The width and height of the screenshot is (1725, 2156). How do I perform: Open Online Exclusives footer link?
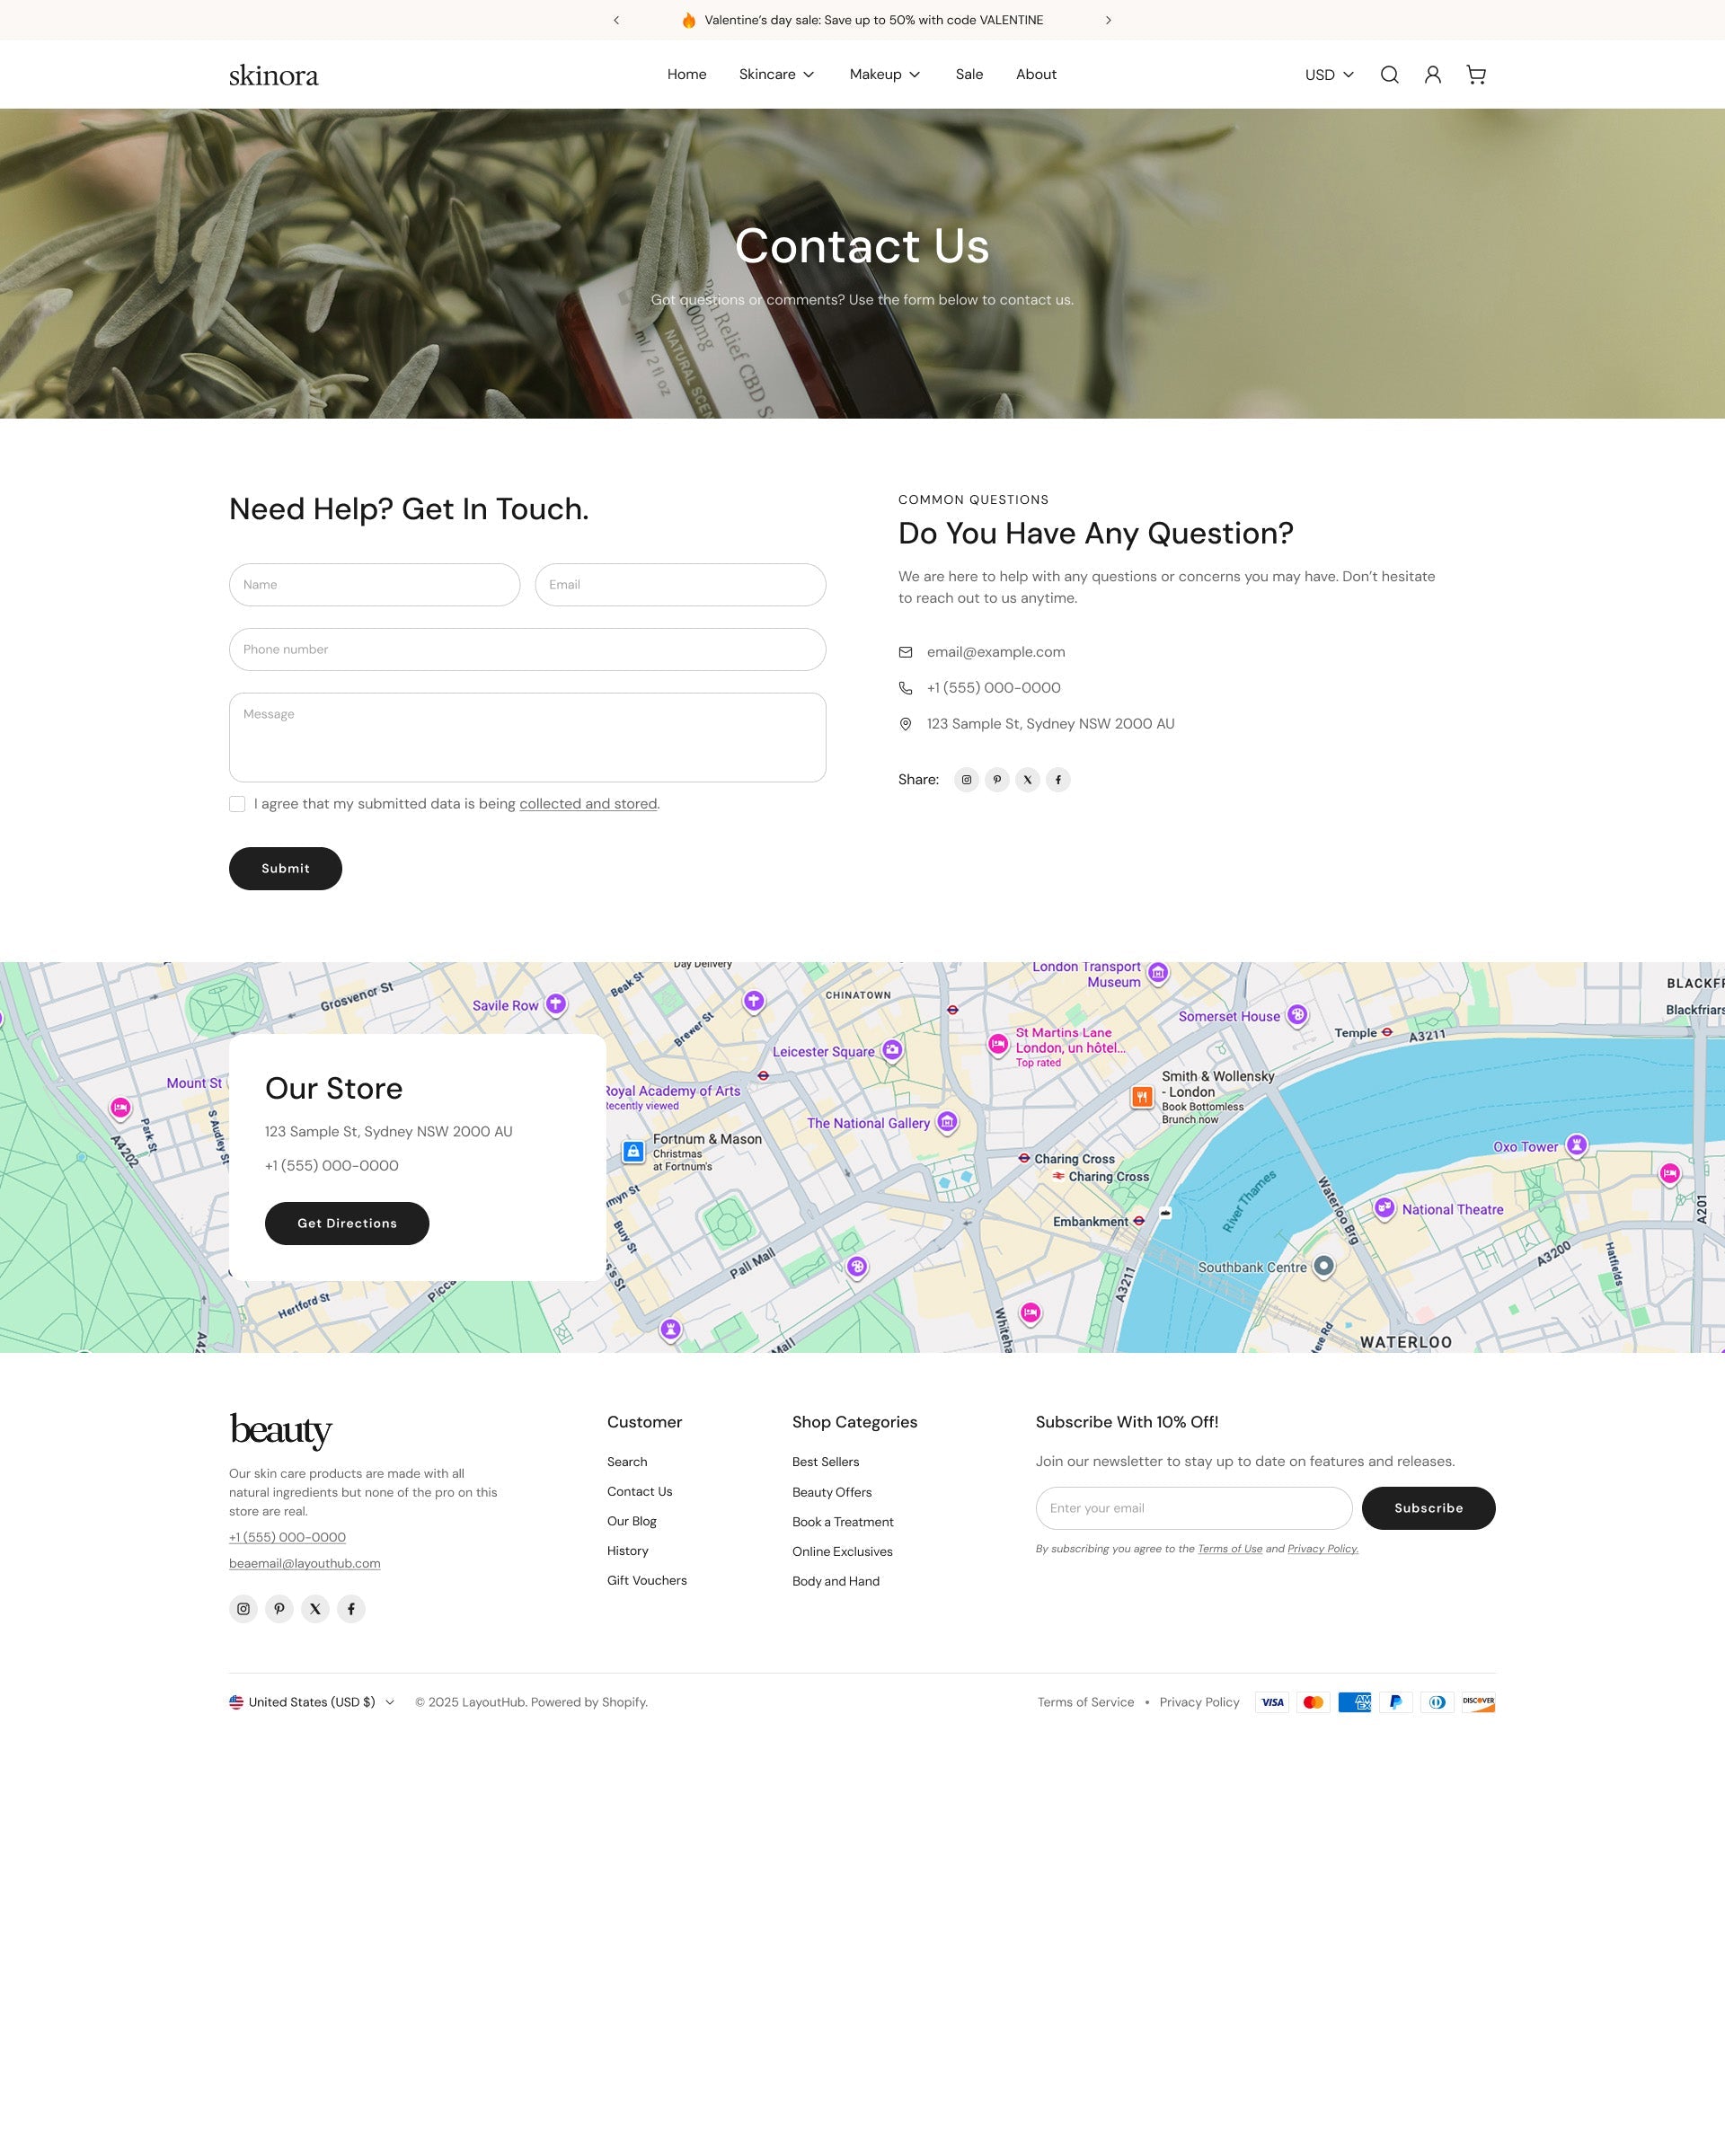coord(842,1552)
